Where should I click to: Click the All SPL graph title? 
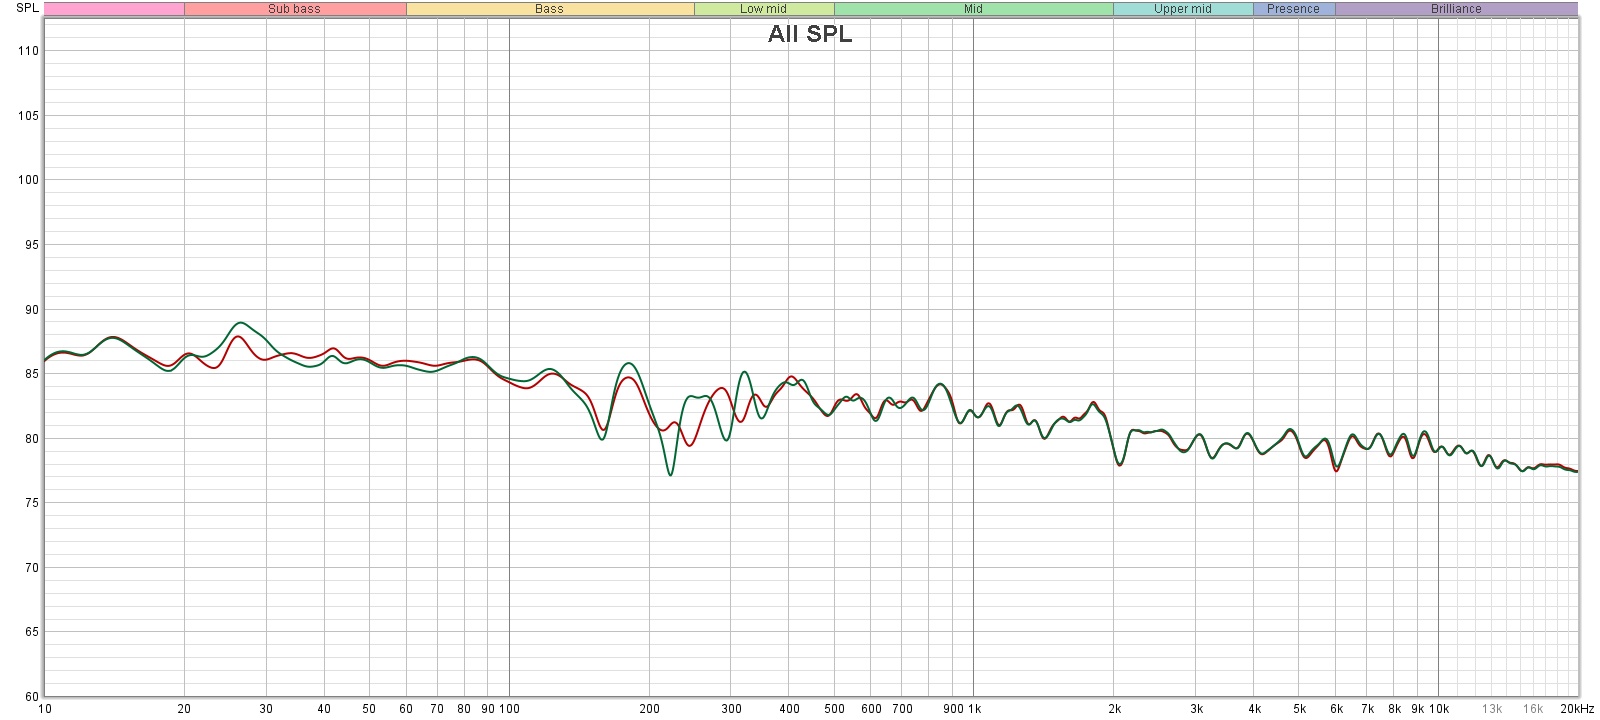pos(810,34)
